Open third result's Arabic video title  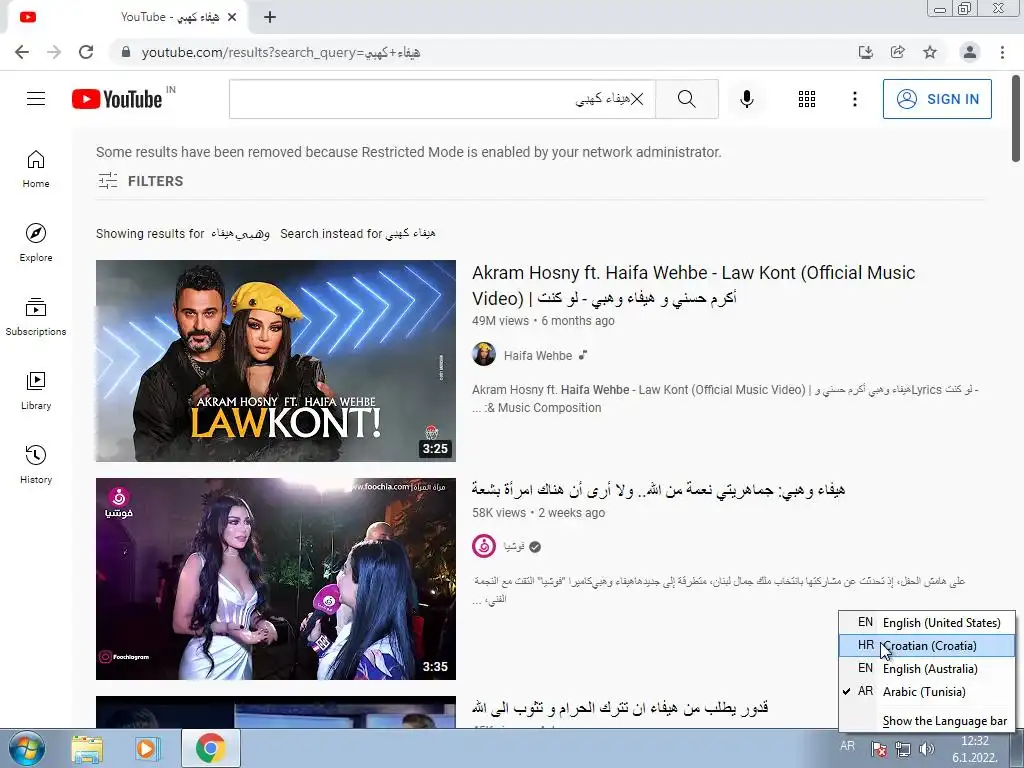pos(620,708)
